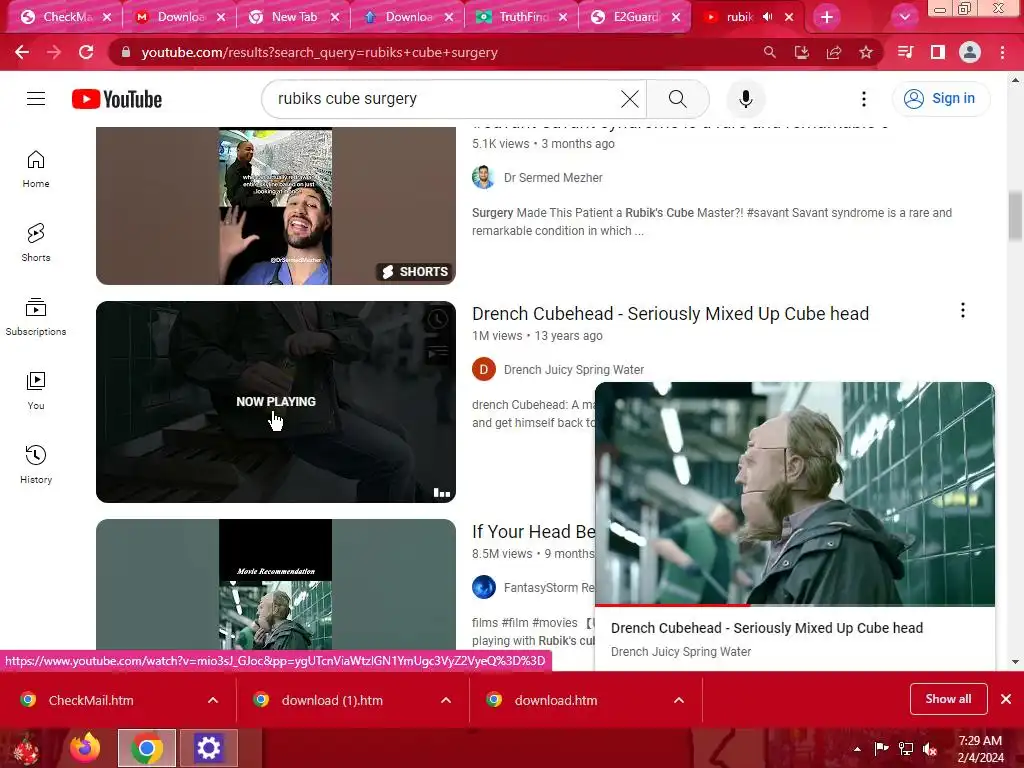Open the You section in sidebar
The image size is (1024, 768).
[36, 391]
